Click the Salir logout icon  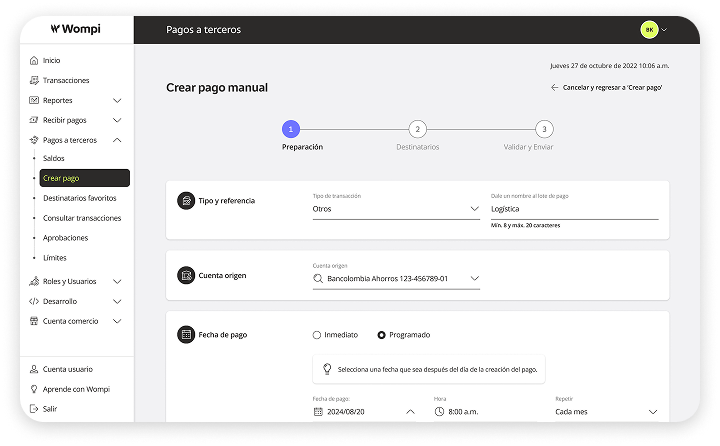pos(35,409)
